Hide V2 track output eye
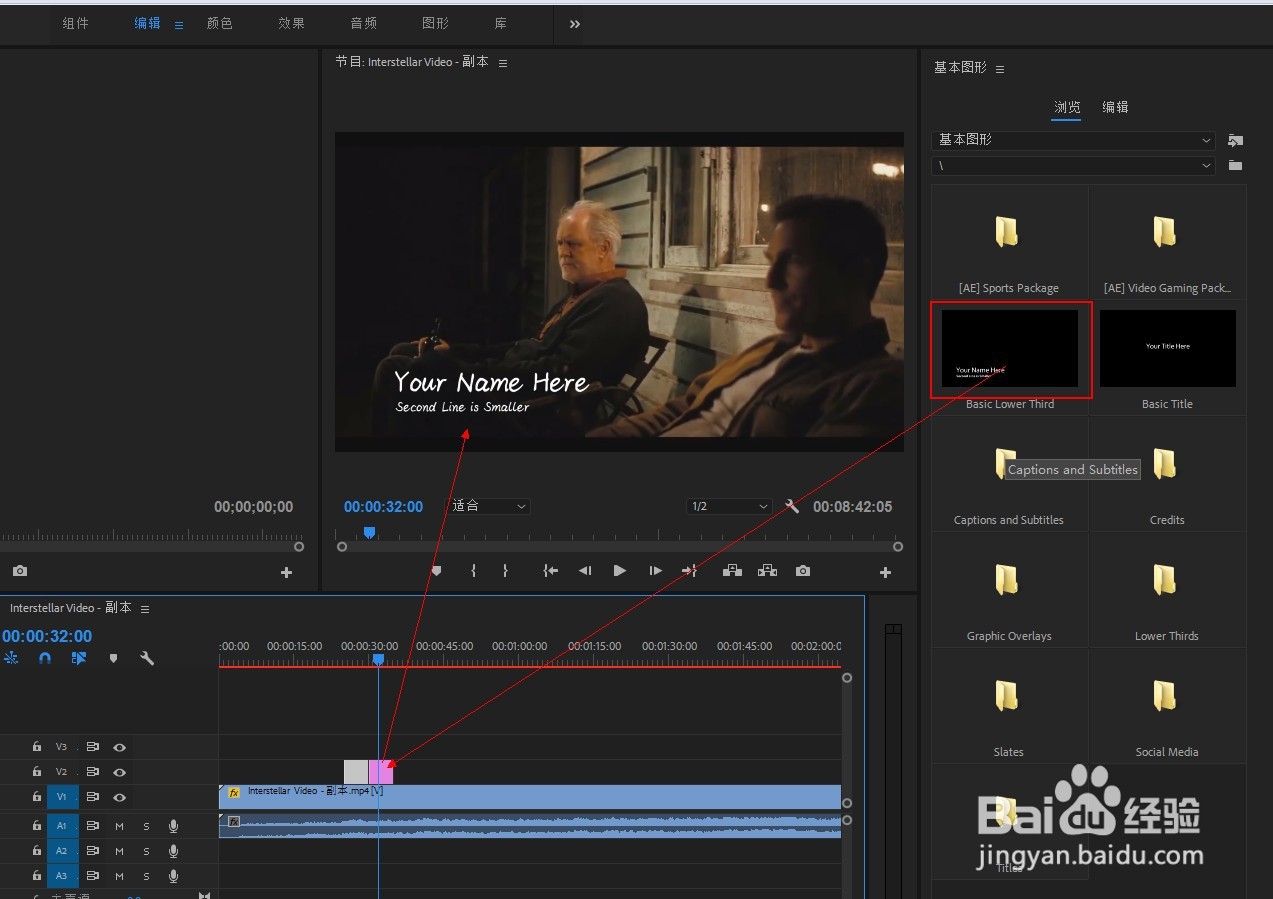This screenshot has width=1273, height=899. (119, 772)
